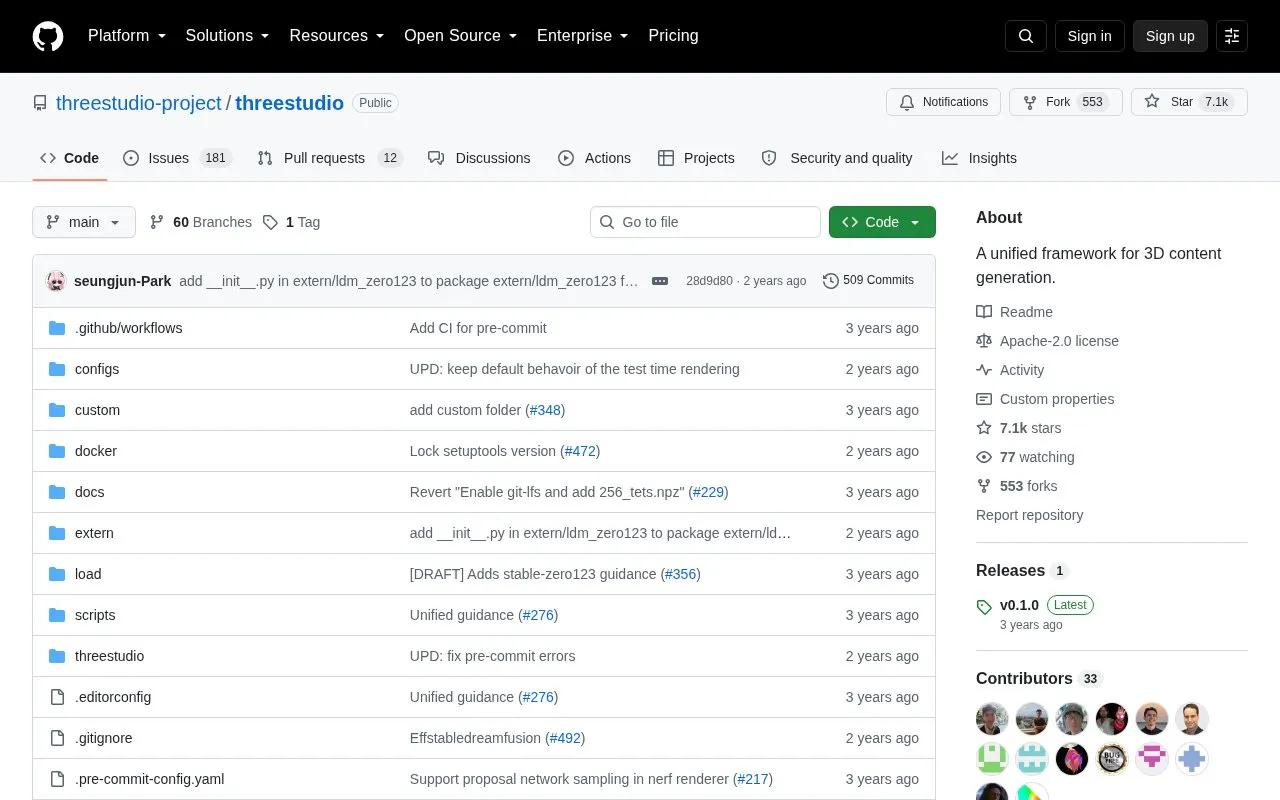Screen dimensions: 1280x800
Task: Fork the threestudio repository
Action: click(x=1066, y=102)
